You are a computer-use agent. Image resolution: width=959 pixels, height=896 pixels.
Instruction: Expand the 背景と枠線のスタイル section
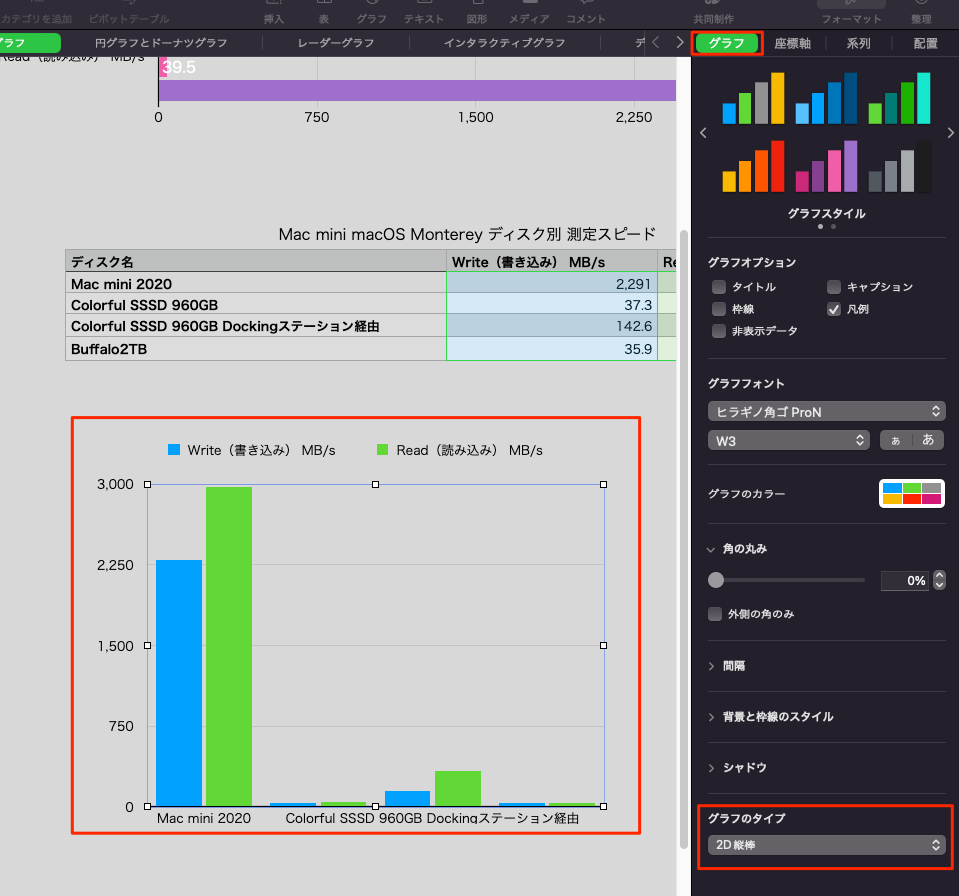click(711, 717)
